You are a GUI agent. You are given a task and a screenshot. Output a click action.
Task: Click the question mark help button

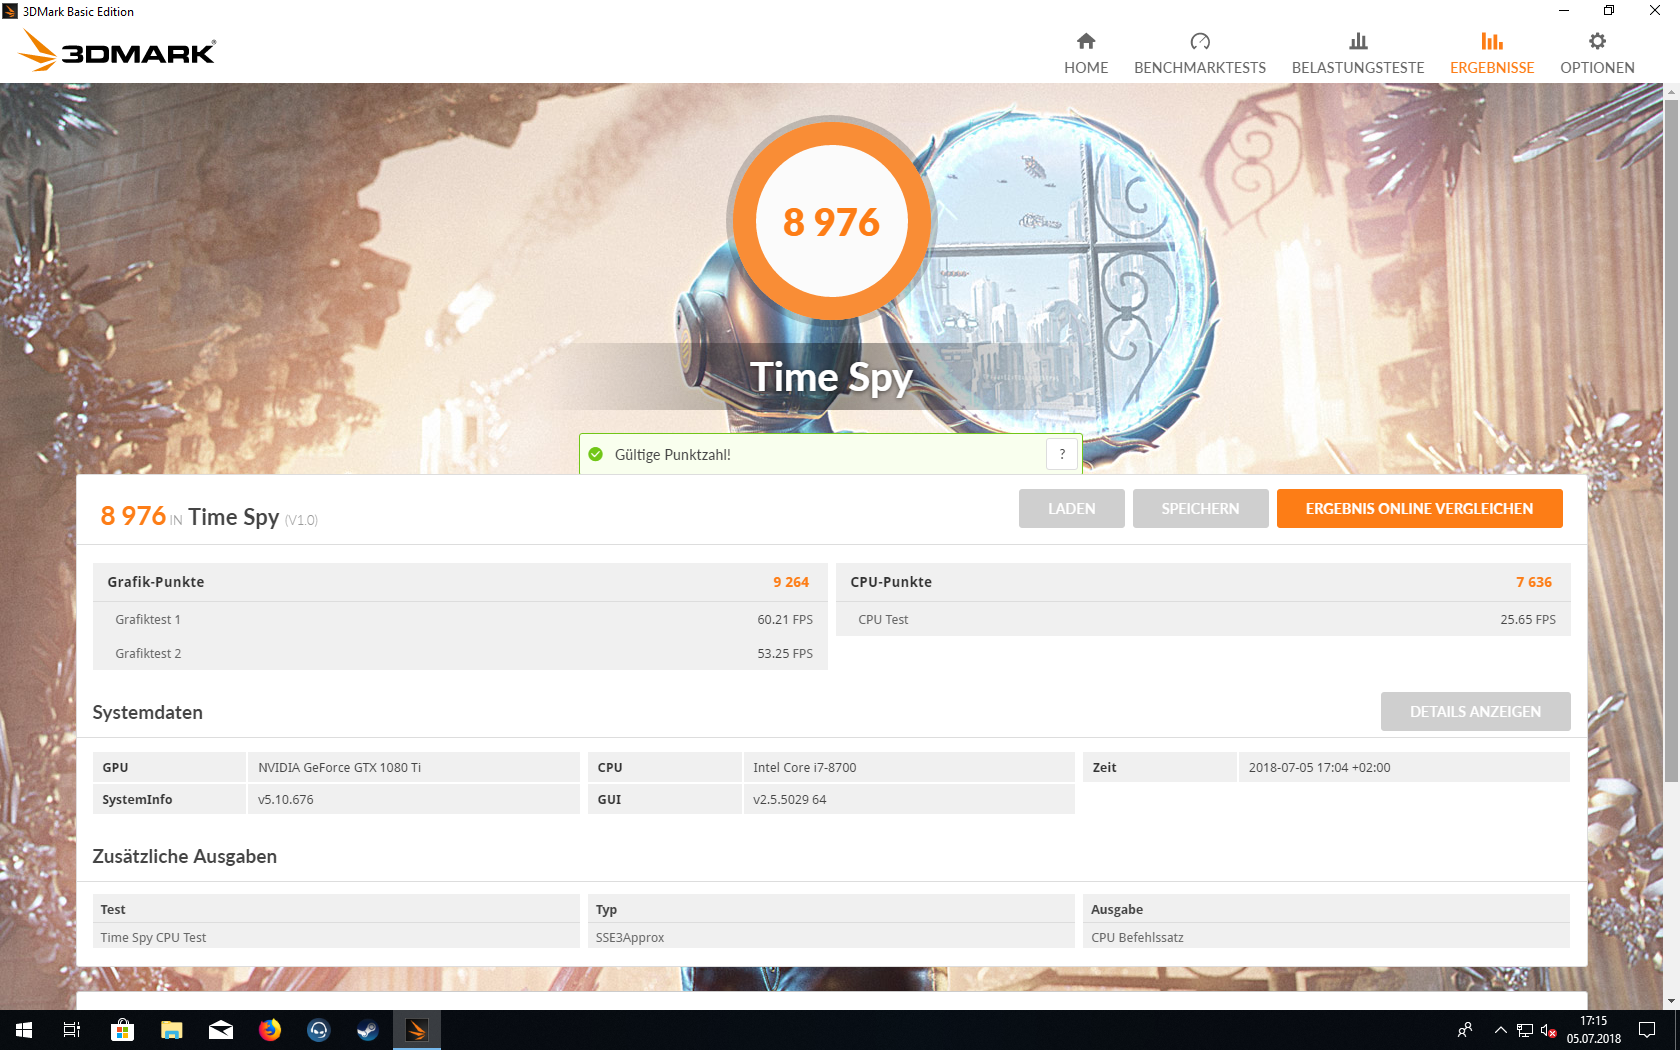pos(1062,454)
